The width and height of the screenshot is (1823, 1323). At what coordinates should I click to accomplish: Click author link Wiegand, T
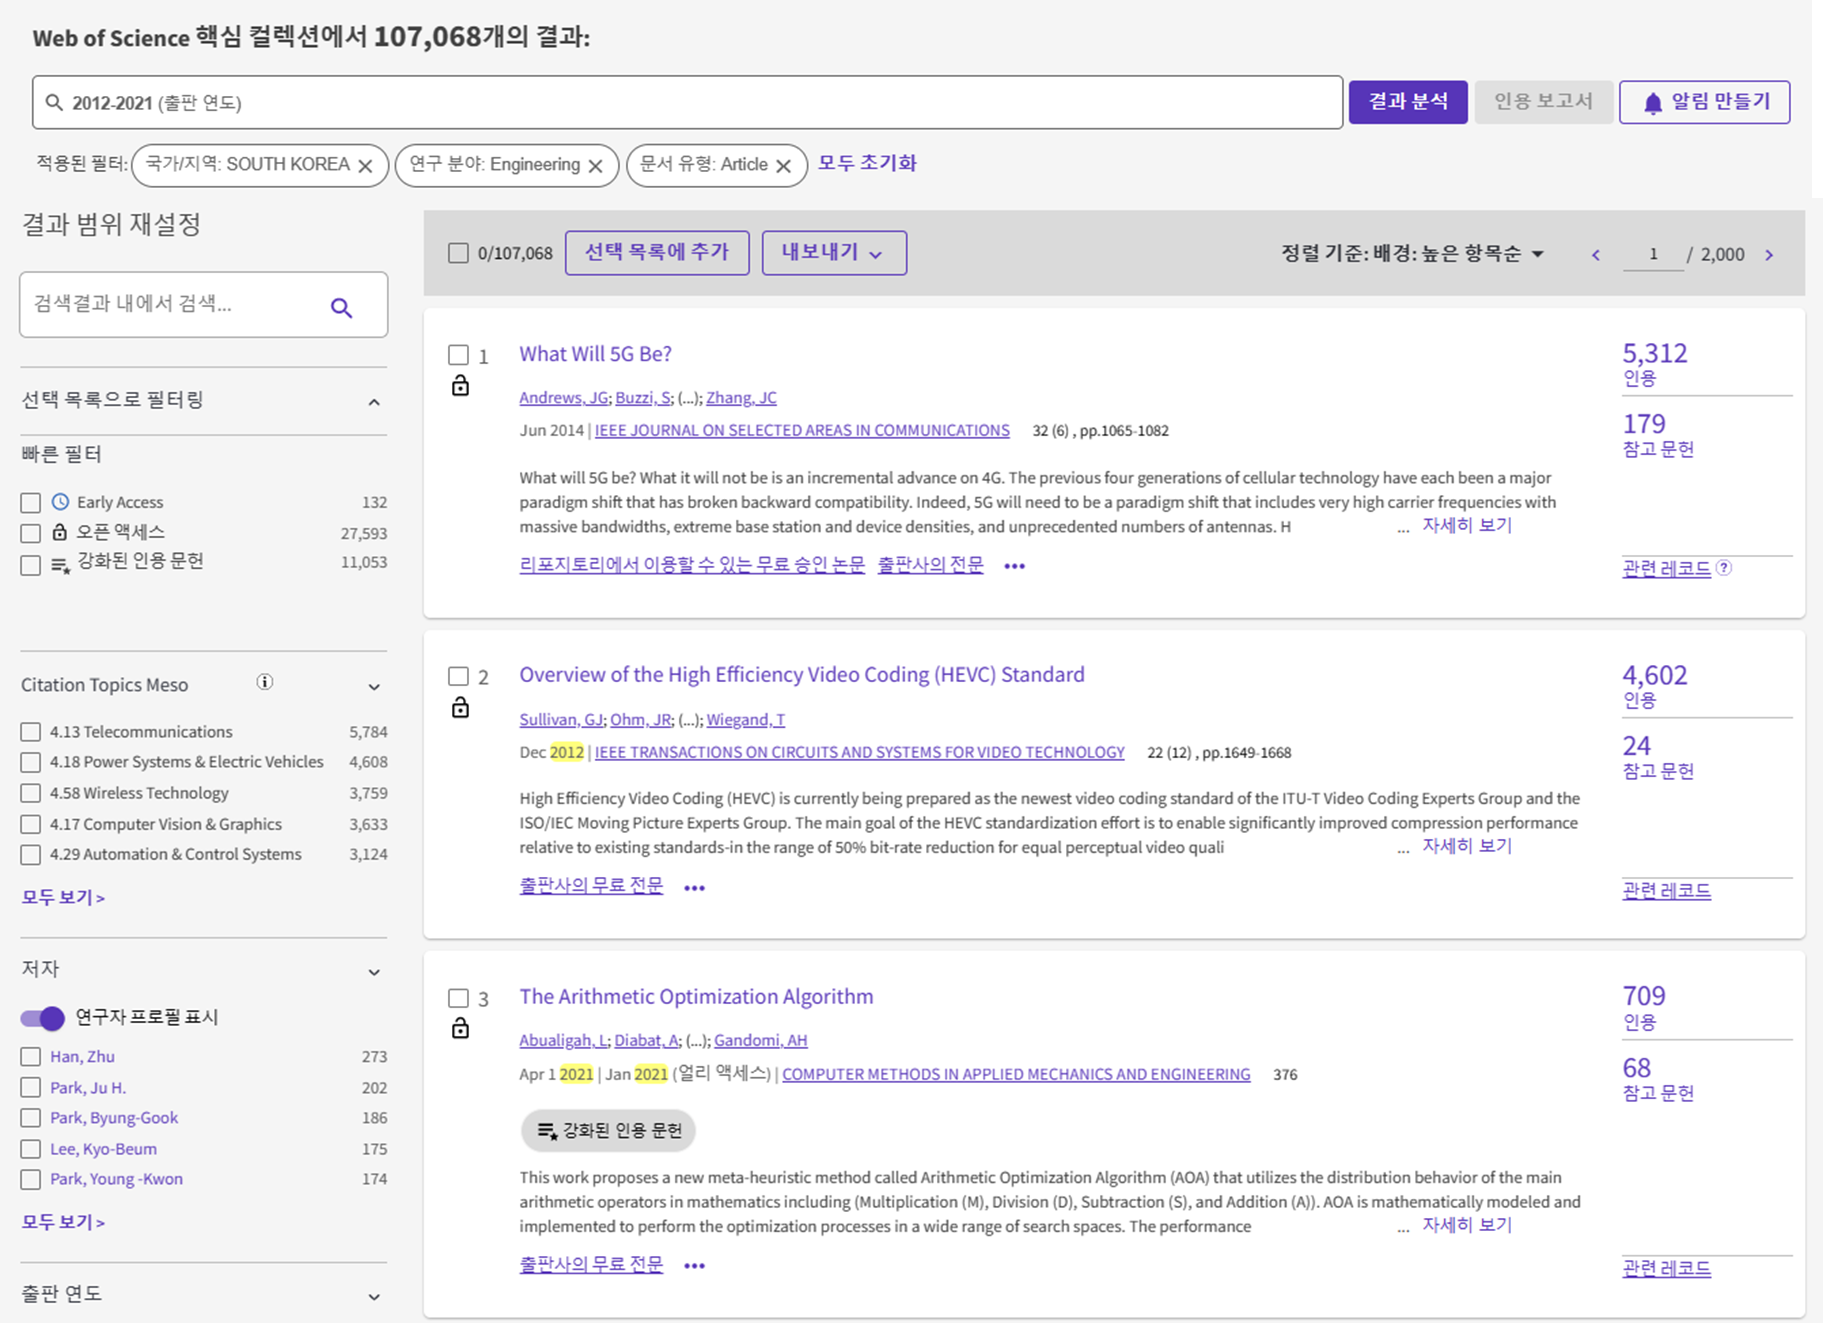click(745, 719)
